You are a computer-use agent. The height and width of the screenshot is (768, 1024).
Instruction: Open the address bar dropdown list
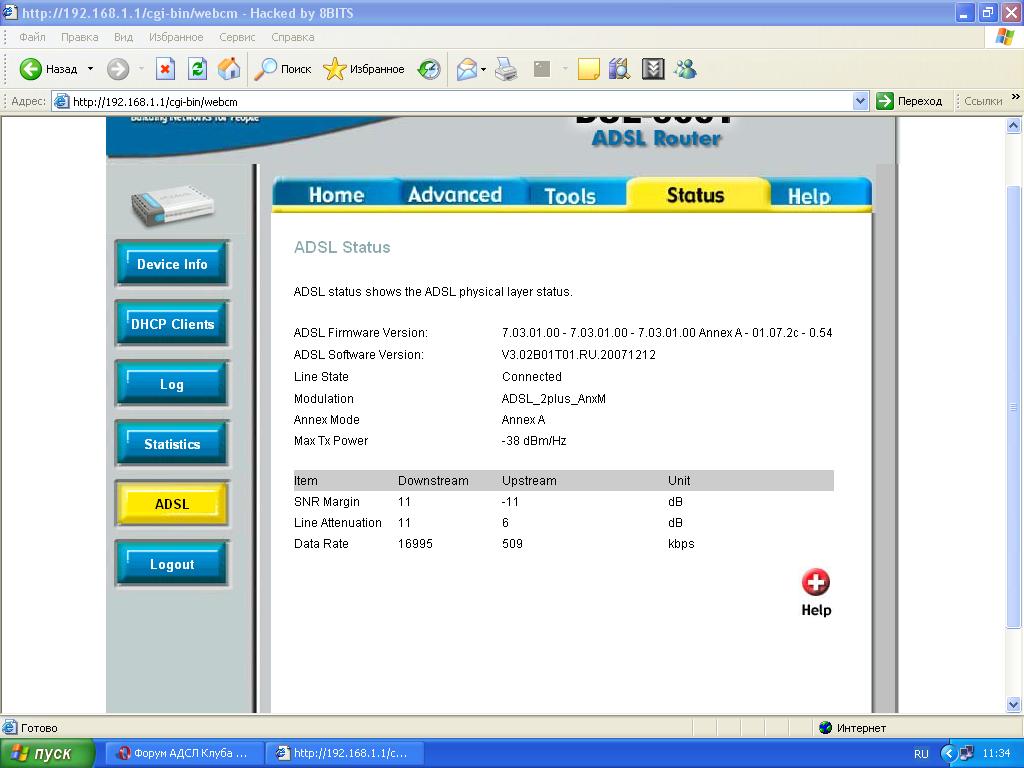[860, 101]
